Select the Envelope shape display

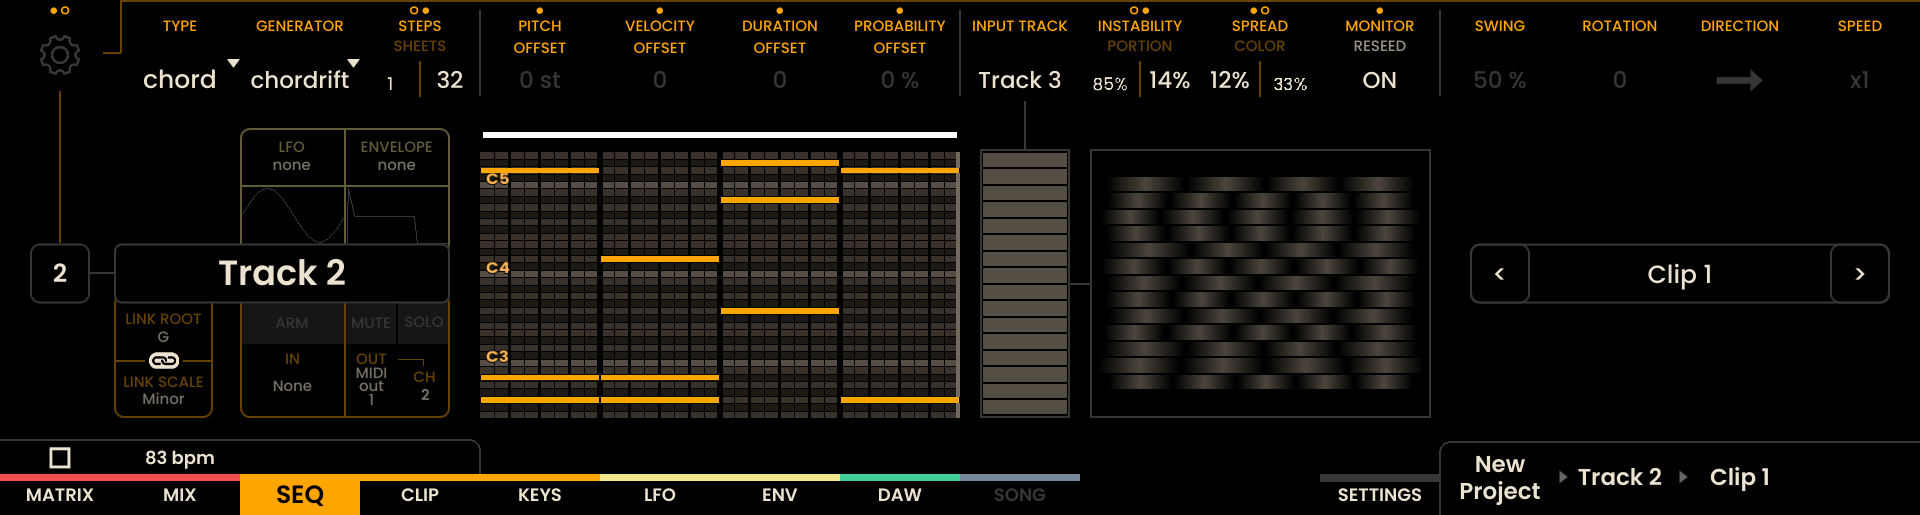tap(397, 214)
